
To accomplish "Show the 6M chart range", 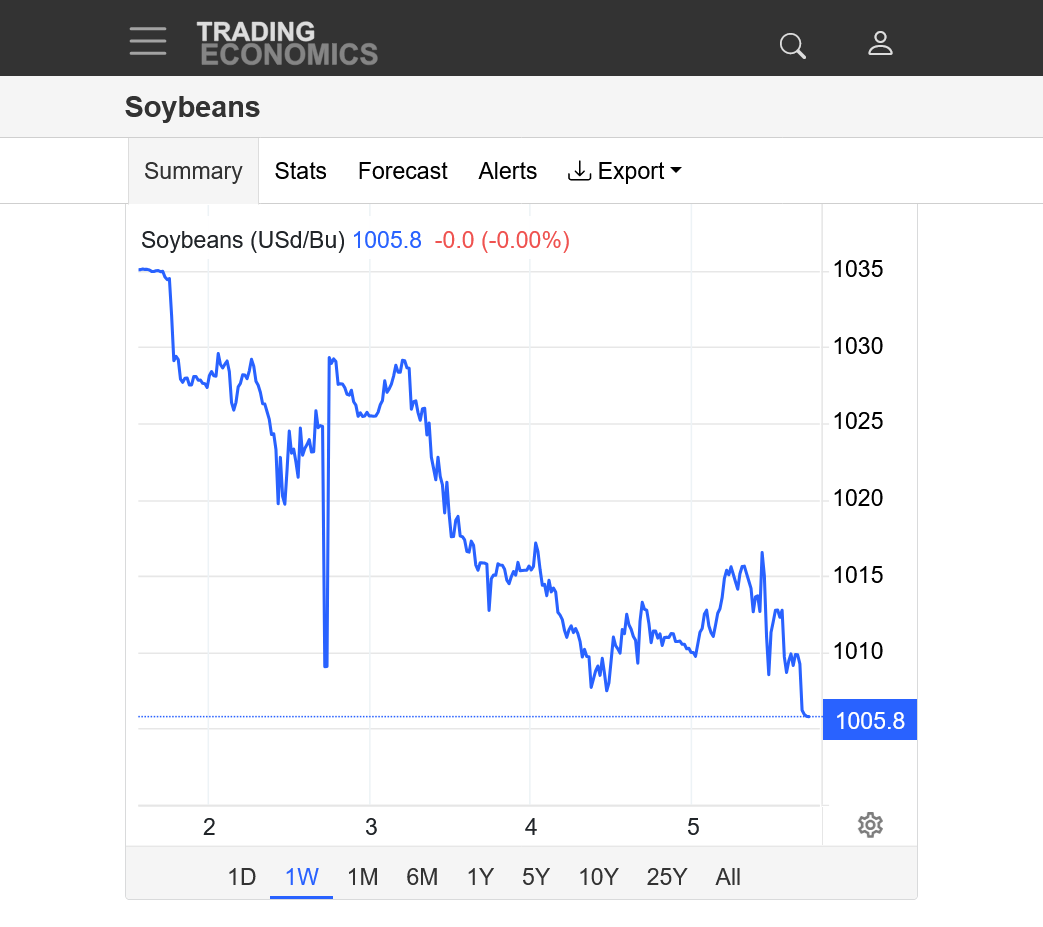I will (422, 877).
